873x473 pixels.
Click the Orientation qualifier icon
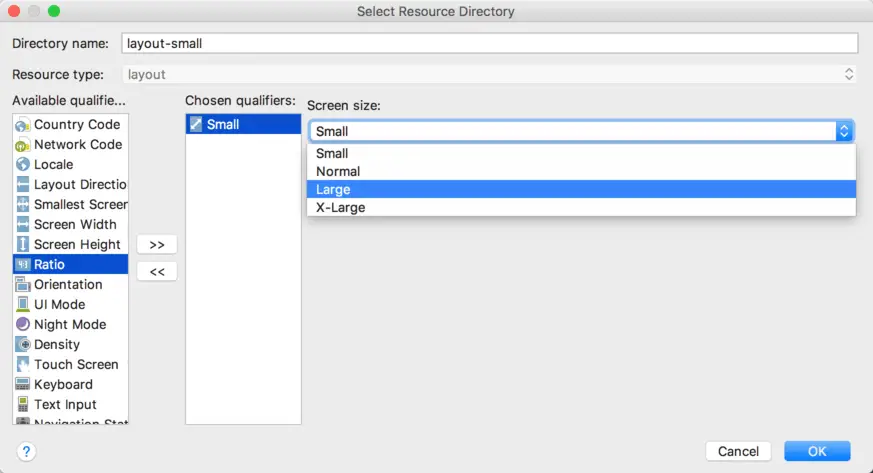click(x=23, y=285)
